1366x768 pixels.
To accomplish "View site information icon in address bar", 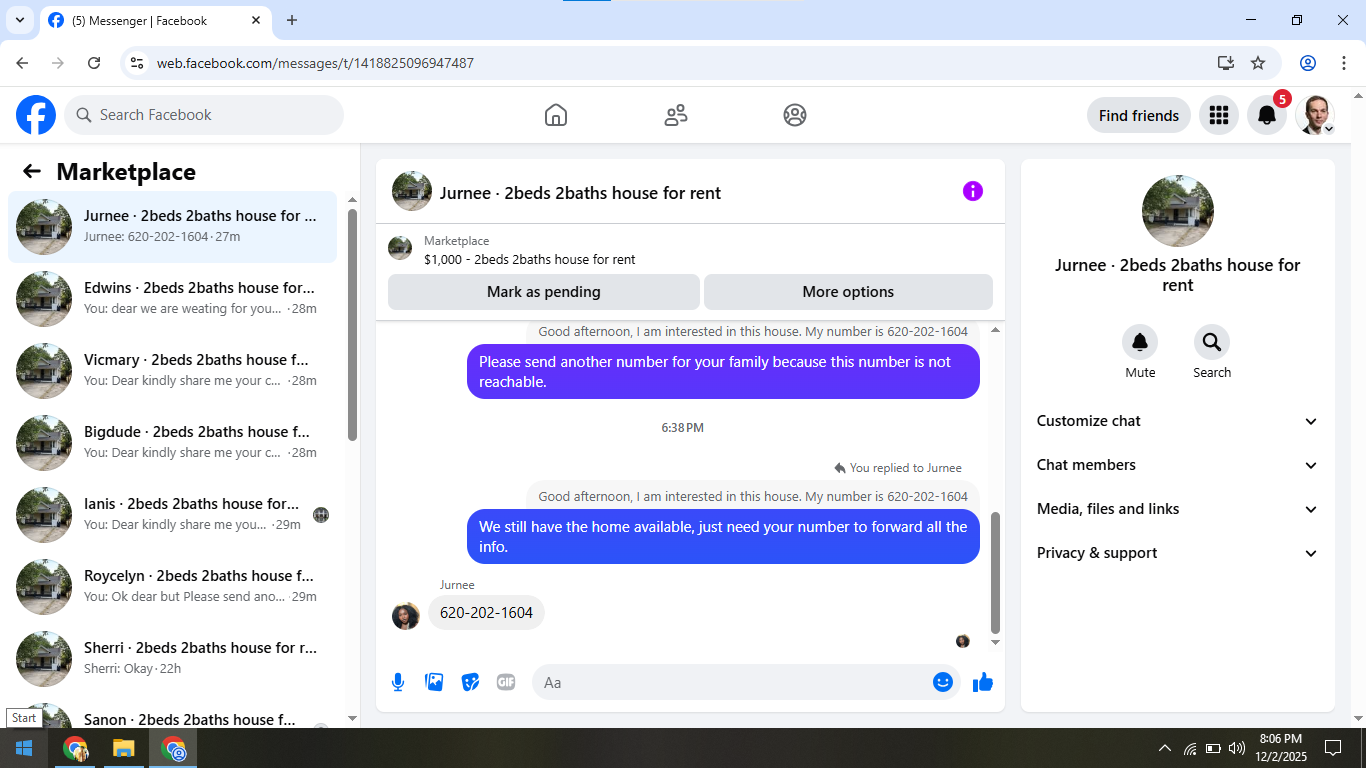I will [x=138, y=63].
